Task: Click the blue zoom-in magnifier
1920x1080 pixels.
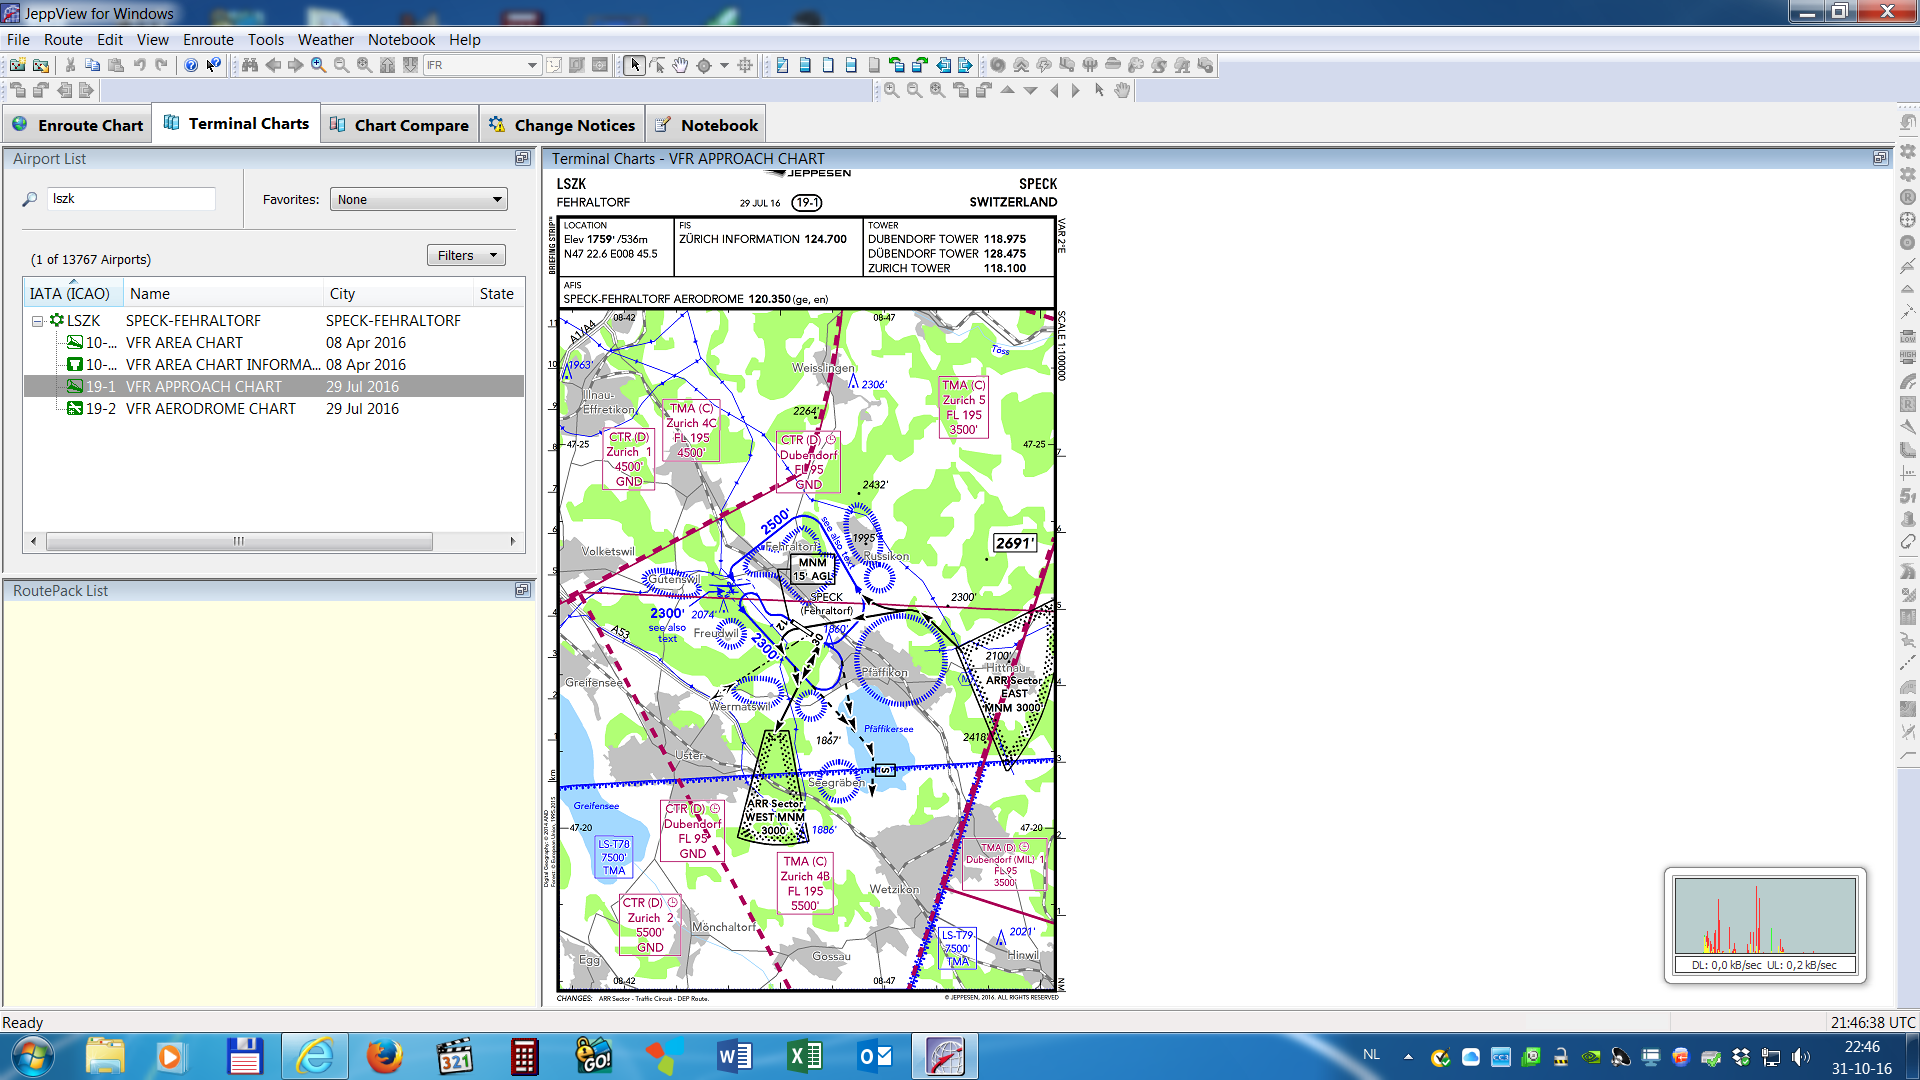Action: tap(318, 65)
